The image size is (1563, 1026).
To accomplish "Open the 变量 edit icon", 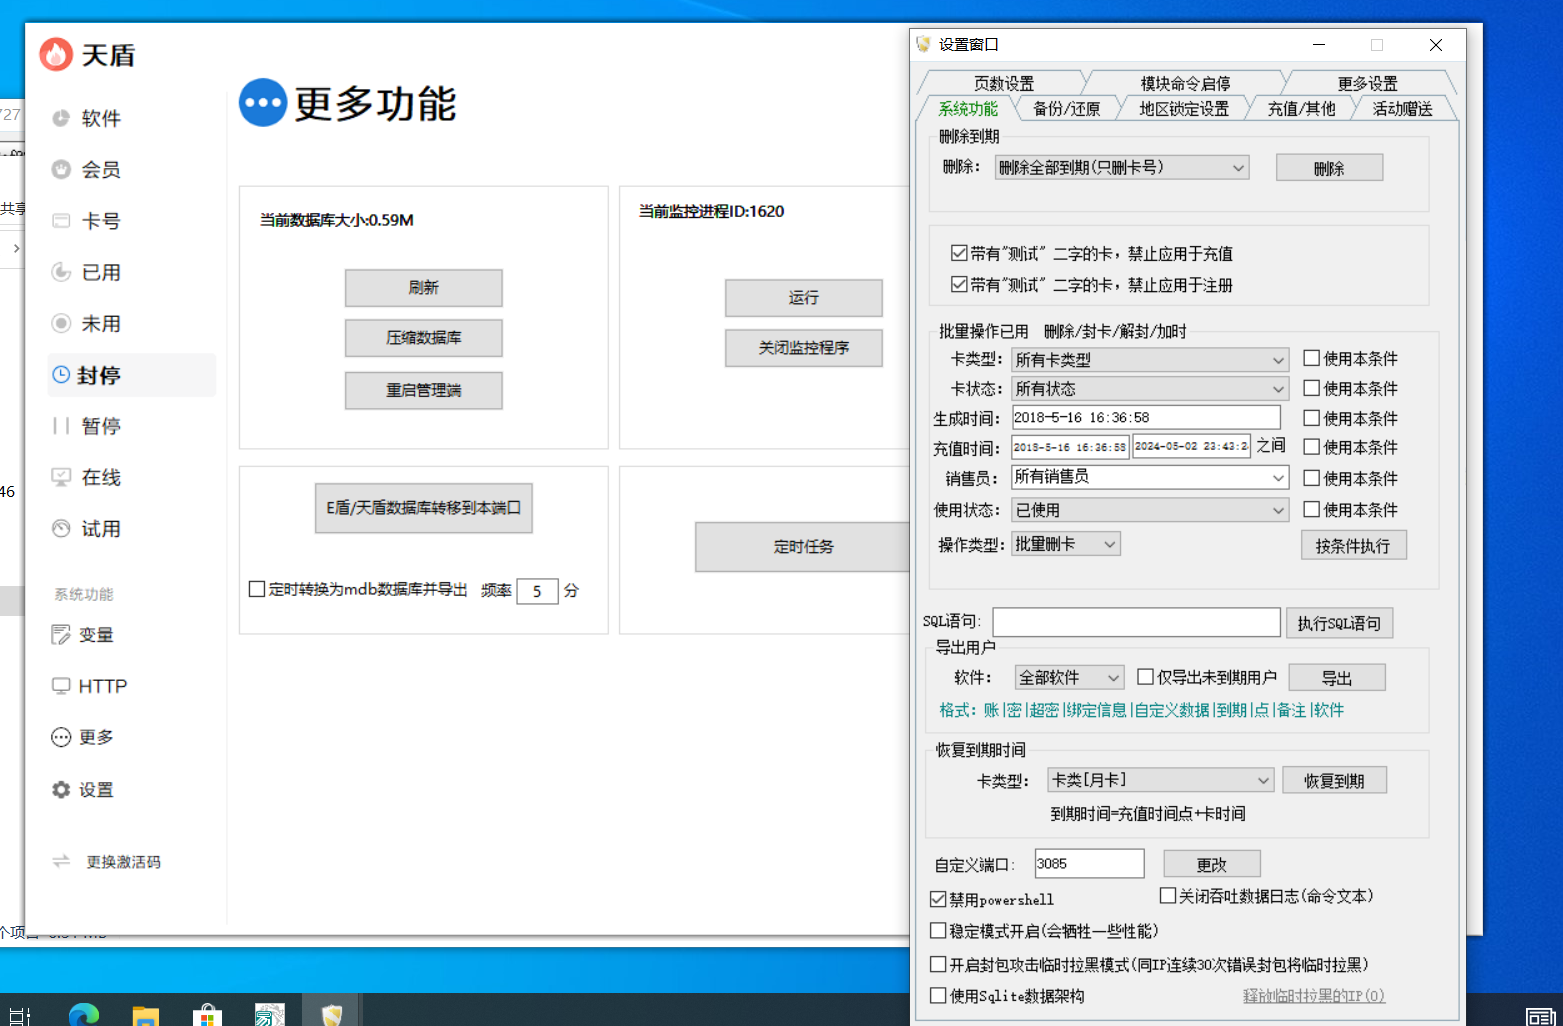I will pyautogui.click(x=61, y=635).
